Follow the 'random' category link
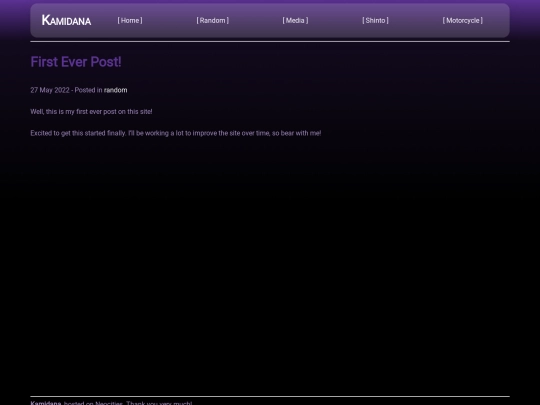The width and height of the screenshot is (540, 405). click(115, 90)
